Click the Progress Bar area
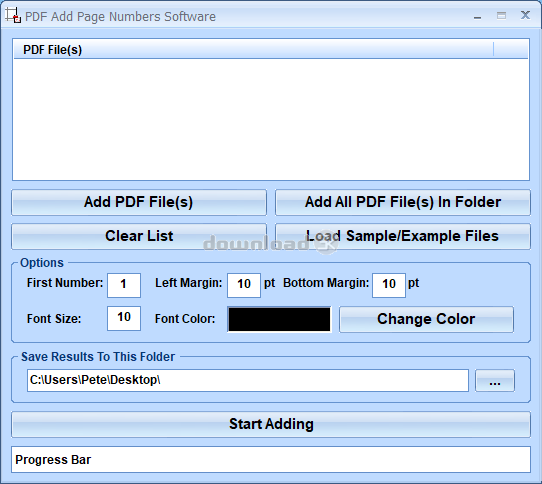 pos(271,459)
